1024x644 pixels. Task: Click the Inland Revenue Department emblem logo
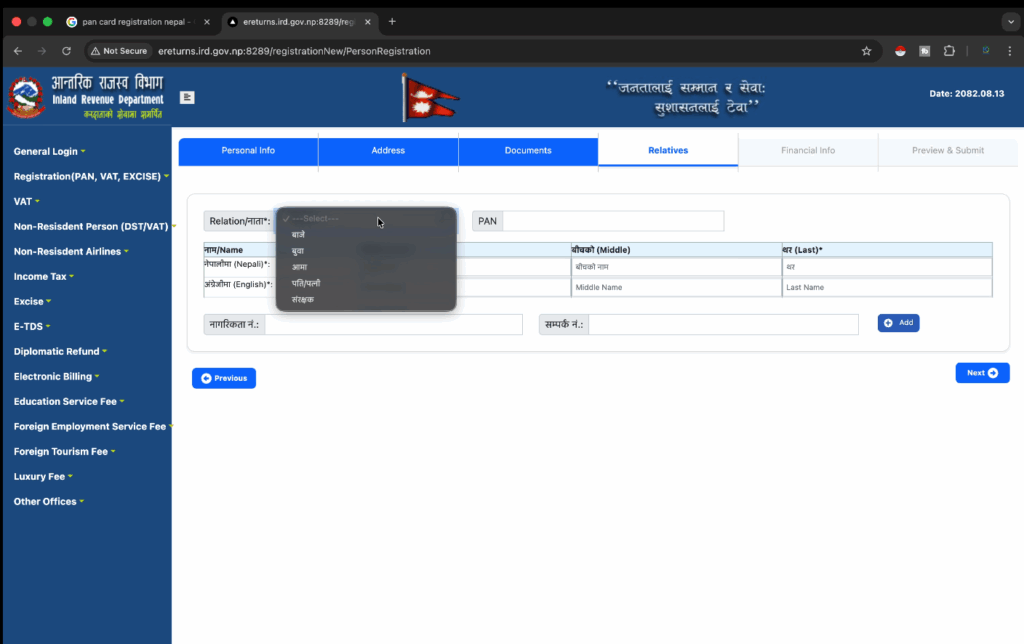tap(25, 98)
